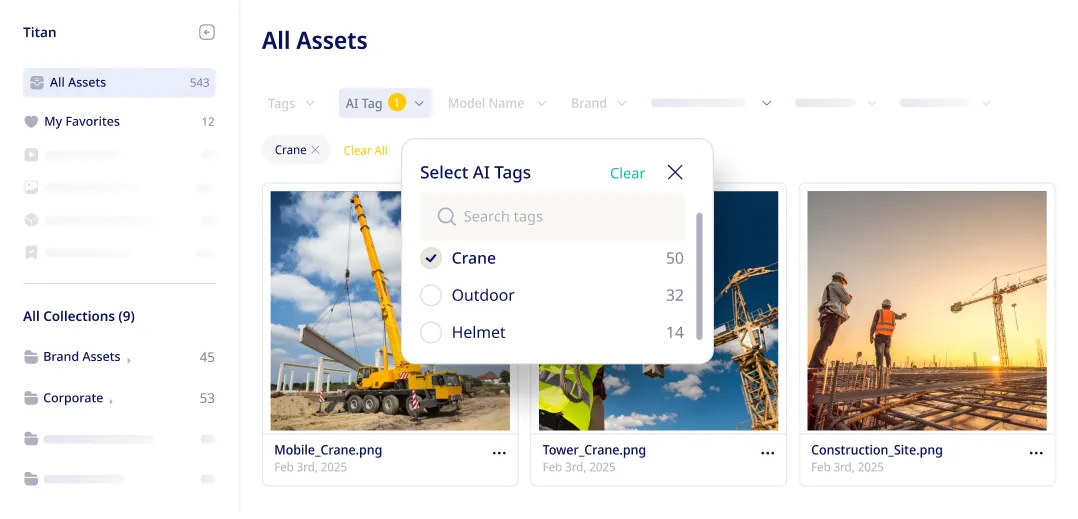This screenshot has height=519, width=1078.
Task: Open the Model Name filter dropdown
Action: (497, 103)
